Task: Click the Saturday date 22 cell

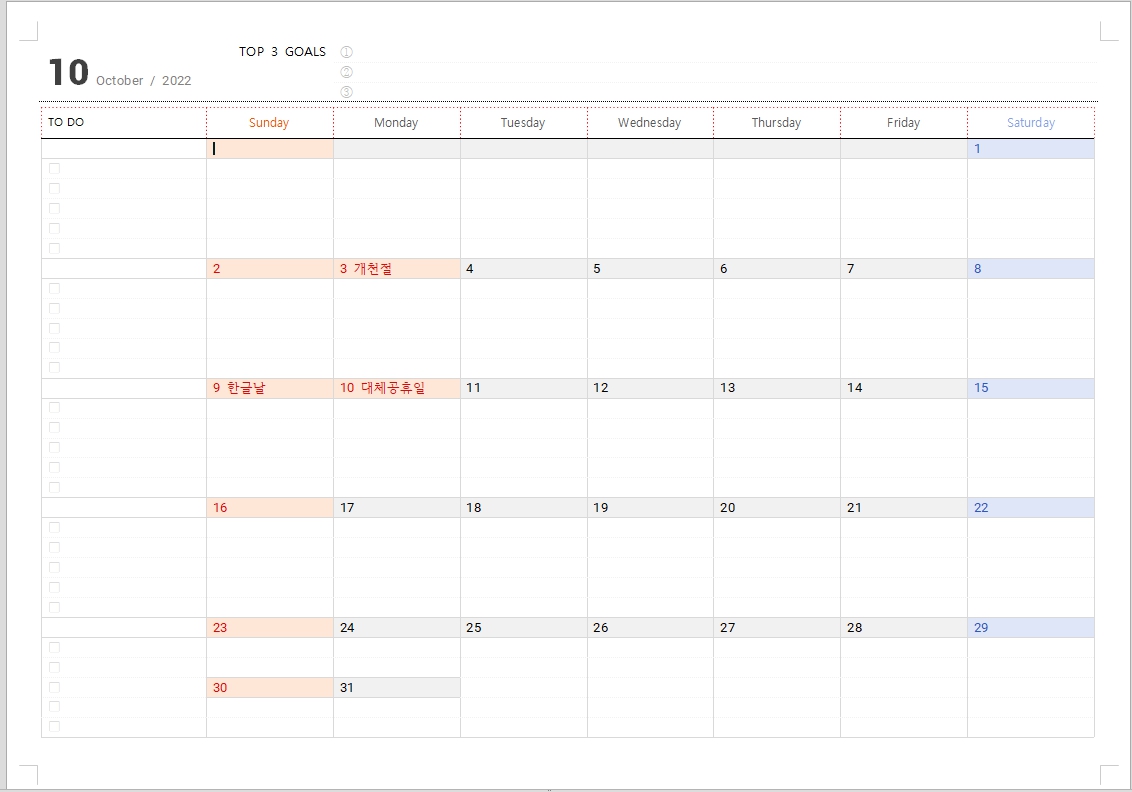Action: 1031,508
